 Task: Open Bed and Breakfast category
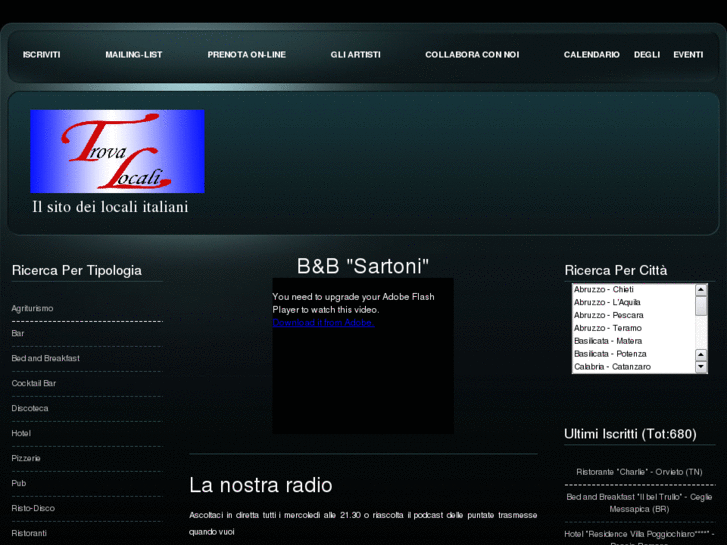[x=45, y=359]
